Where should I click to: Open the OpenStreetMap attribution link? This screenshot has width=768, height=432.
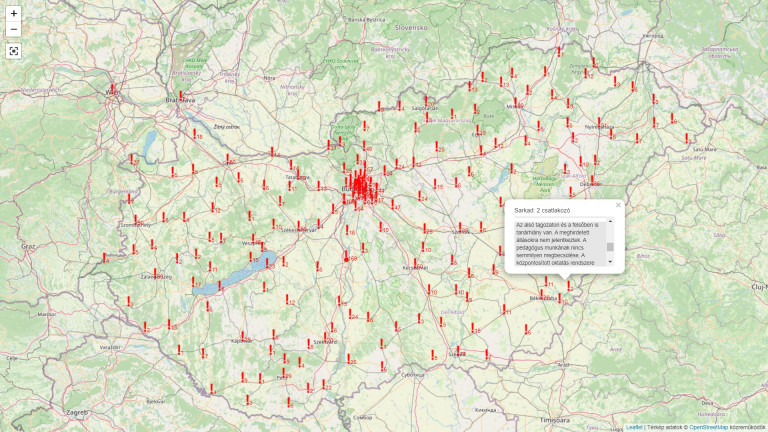[x=708, y=427]
